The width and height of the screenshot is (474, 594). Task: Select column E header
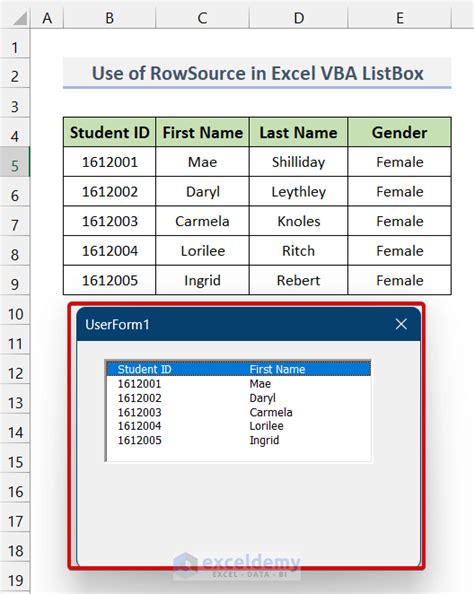point(400,17)
